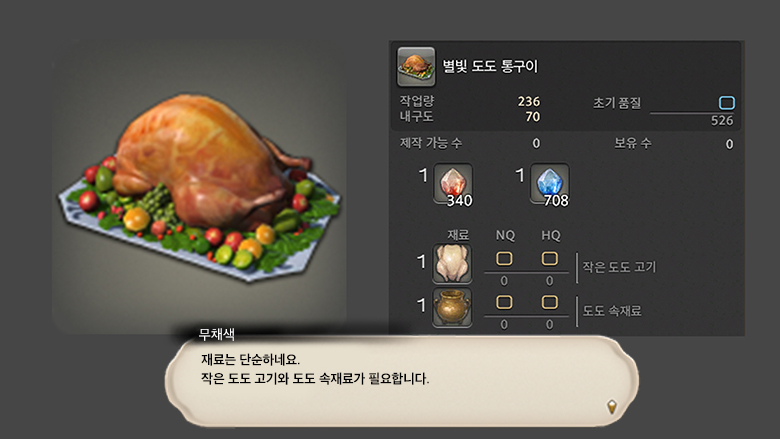Select the blue water crystal icon
Viewport: 780px width, 439px height.
(550, 183)
